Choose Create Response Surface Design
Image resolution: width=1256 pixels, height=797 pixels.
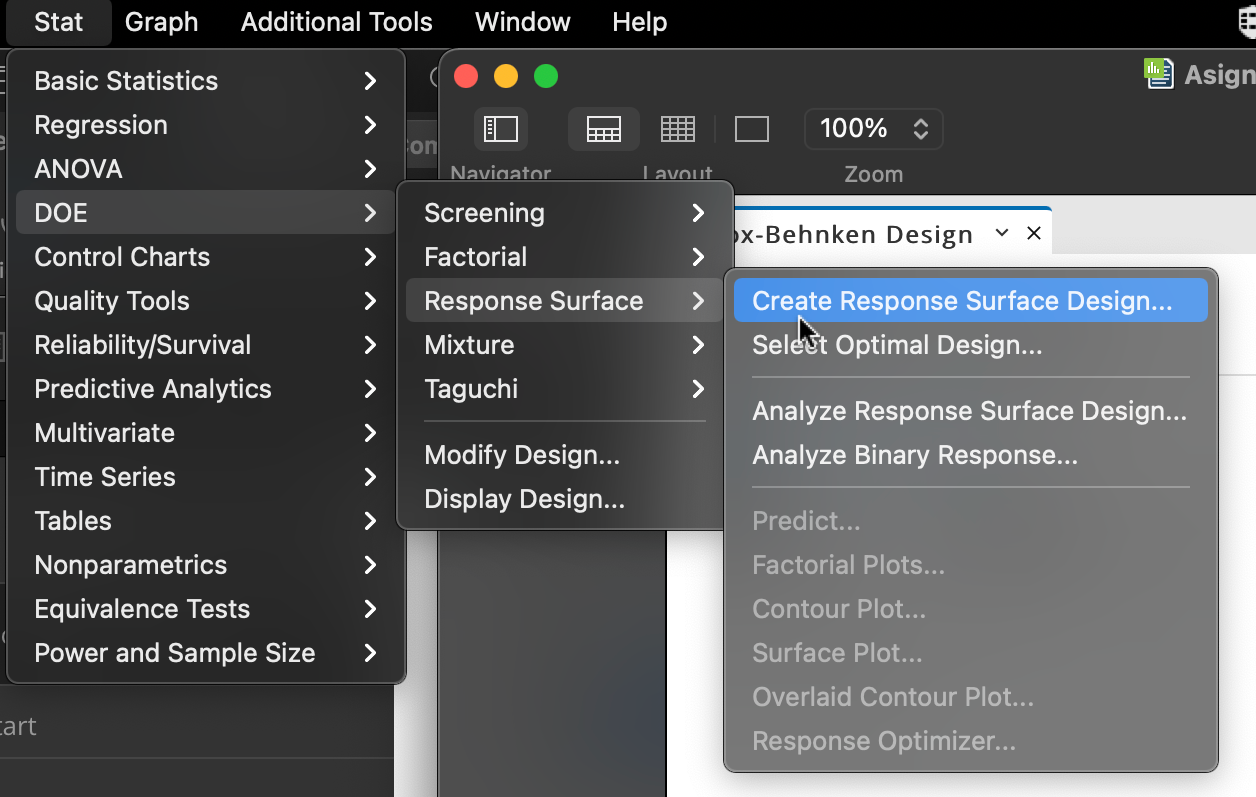[x=962, y=301]
